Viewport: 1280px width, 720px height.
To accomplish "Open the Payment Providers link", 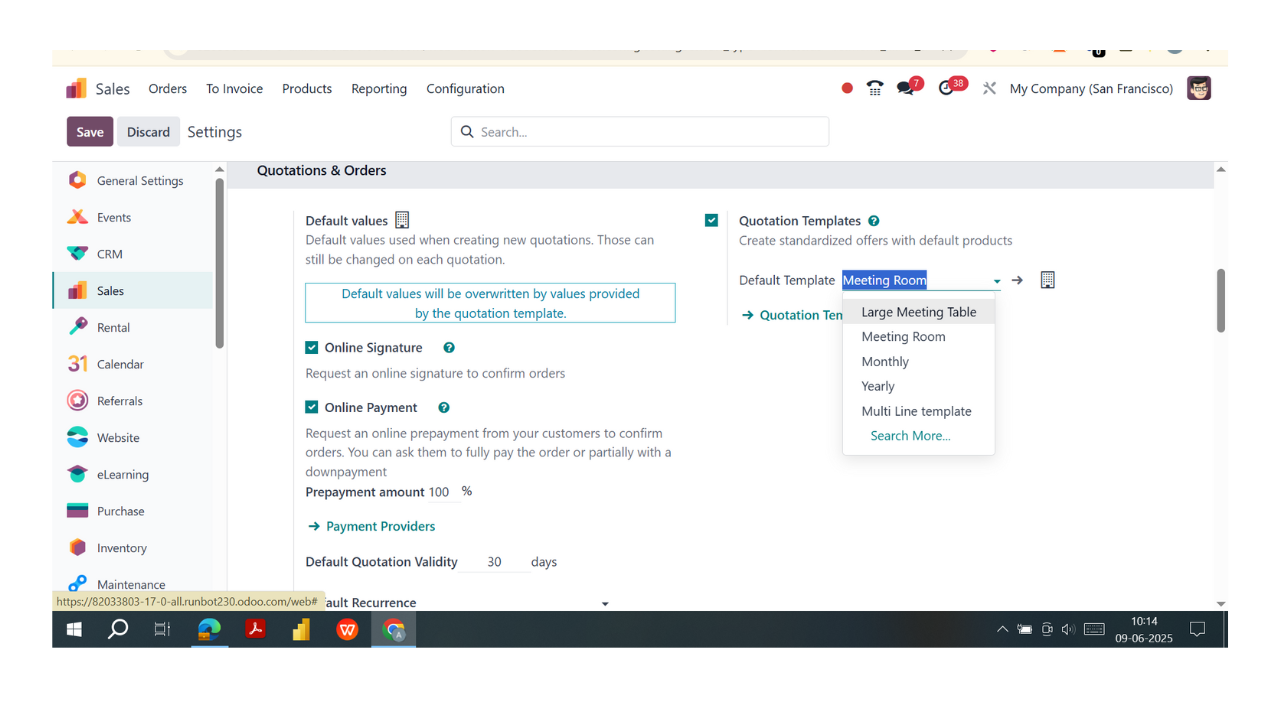I will 380,526.
